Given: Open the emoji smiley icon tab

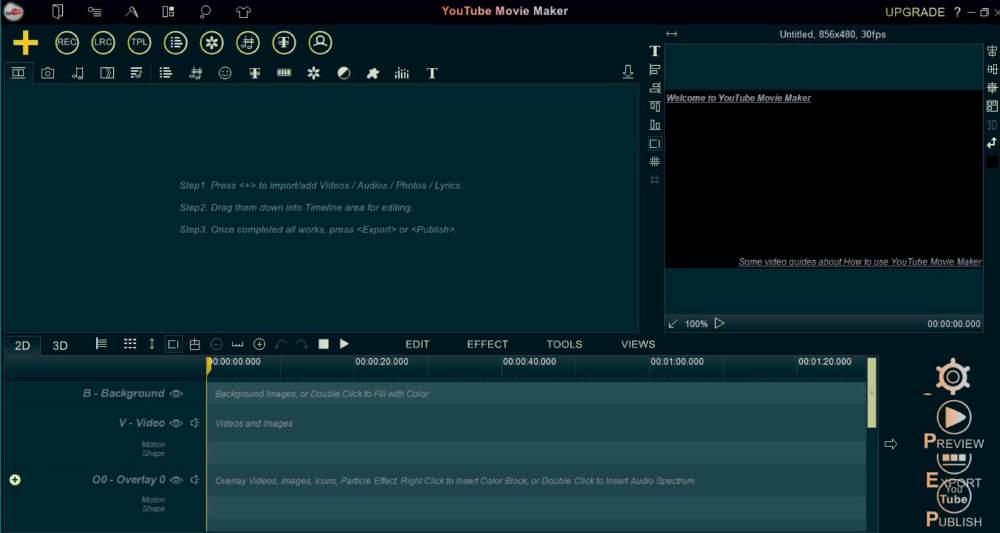Looking at the screenshot, I should [224, 73].
